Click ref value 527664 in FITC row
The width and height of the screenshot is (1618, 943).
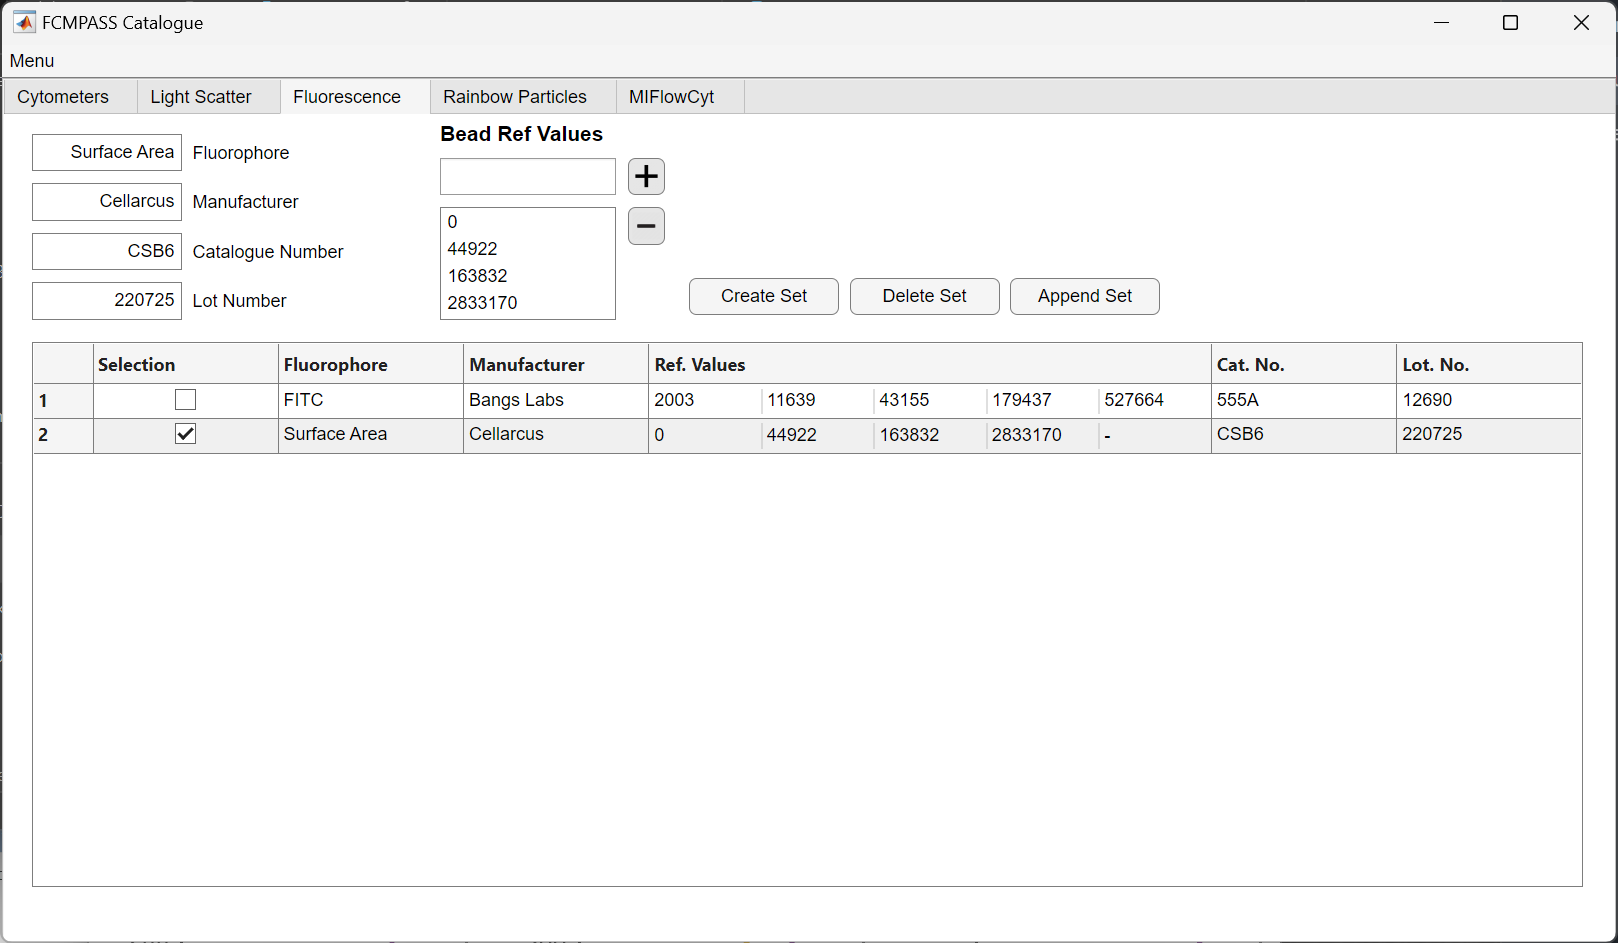(x=1155, y=400)
